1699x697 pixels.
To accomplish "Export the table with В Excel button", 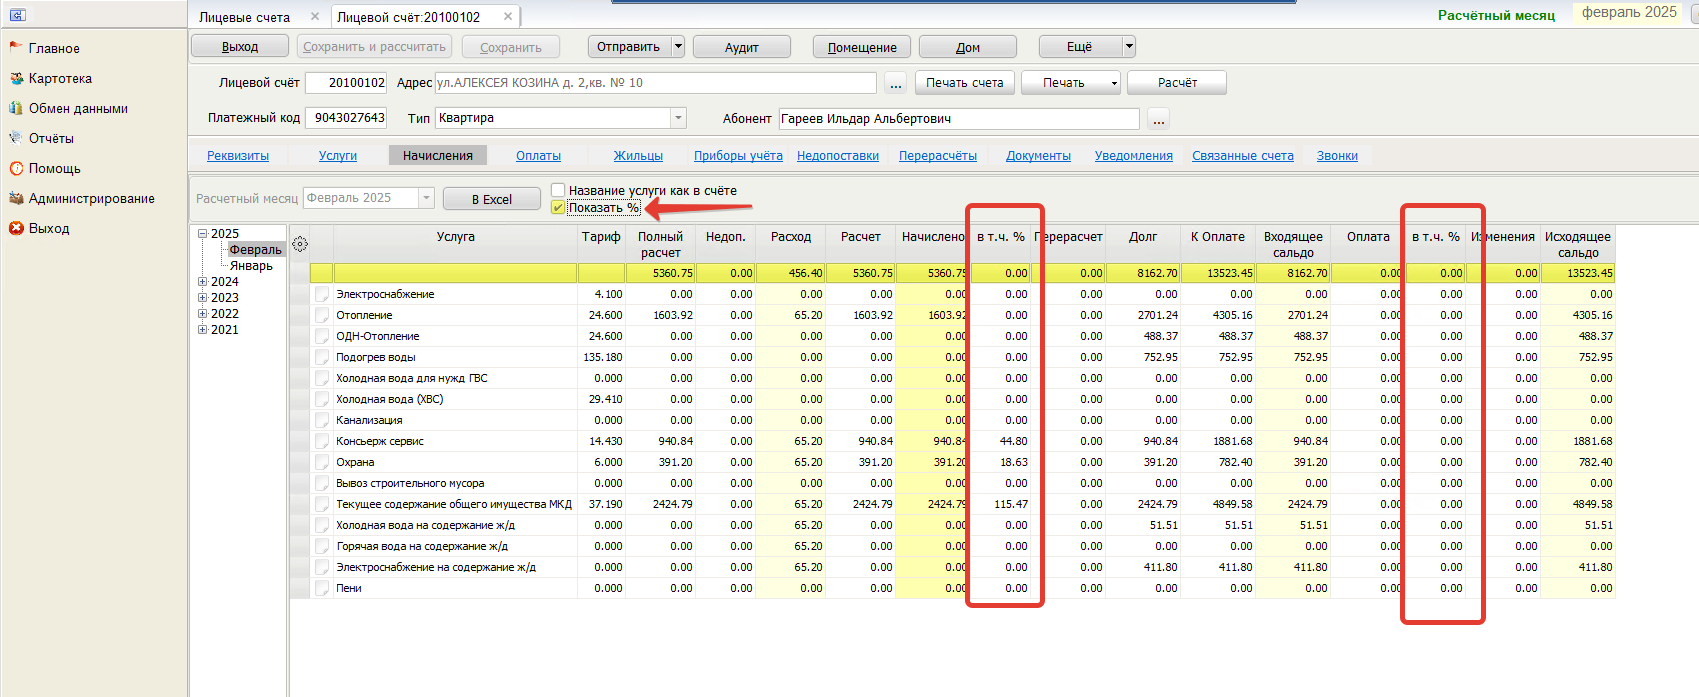I will pyautogui.click(x=492, y=199).
